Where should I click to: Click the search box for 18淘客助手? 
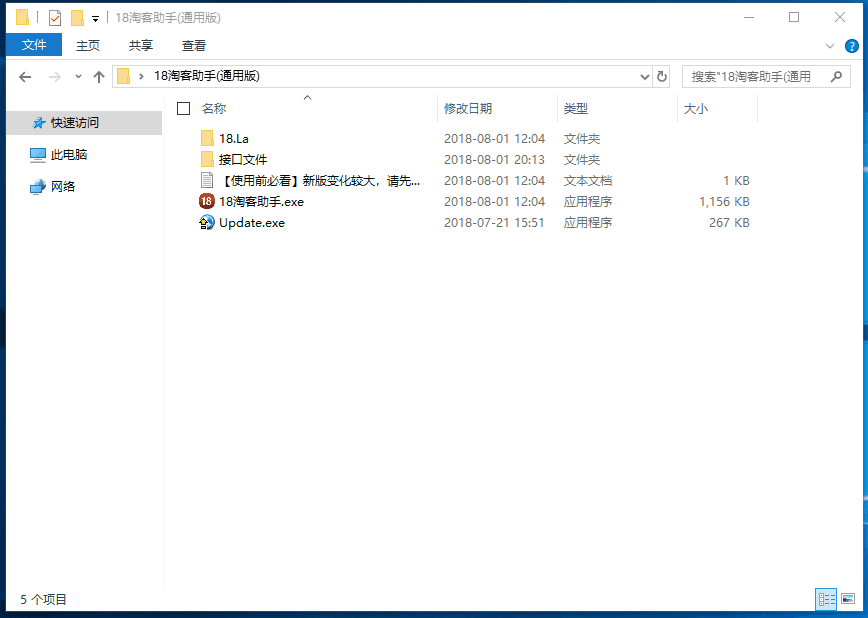[752, 76]
